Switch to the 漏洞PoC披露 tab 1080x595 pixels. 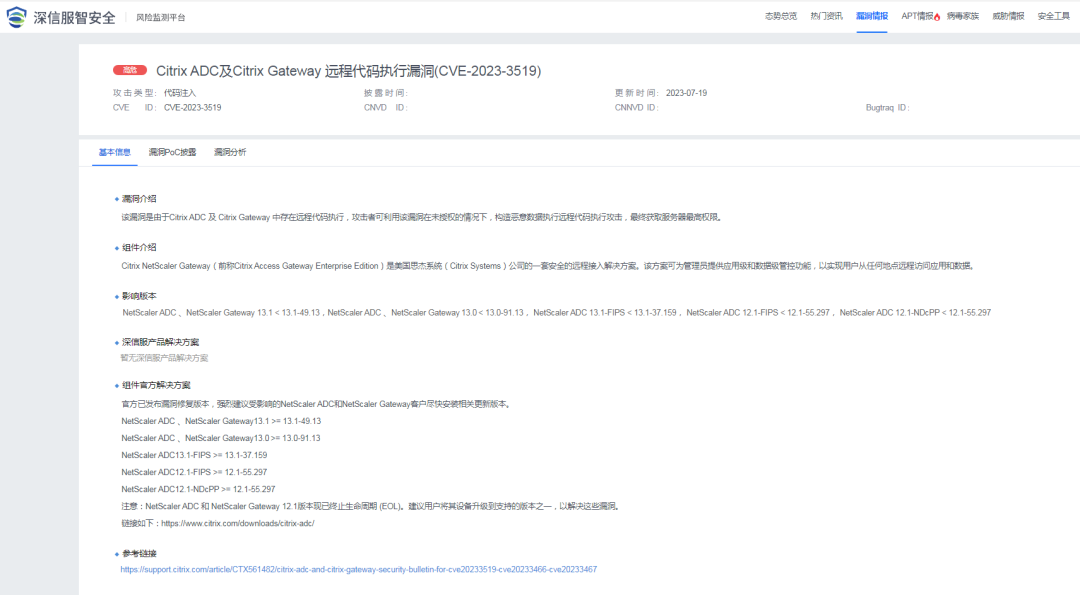point(172,152)
